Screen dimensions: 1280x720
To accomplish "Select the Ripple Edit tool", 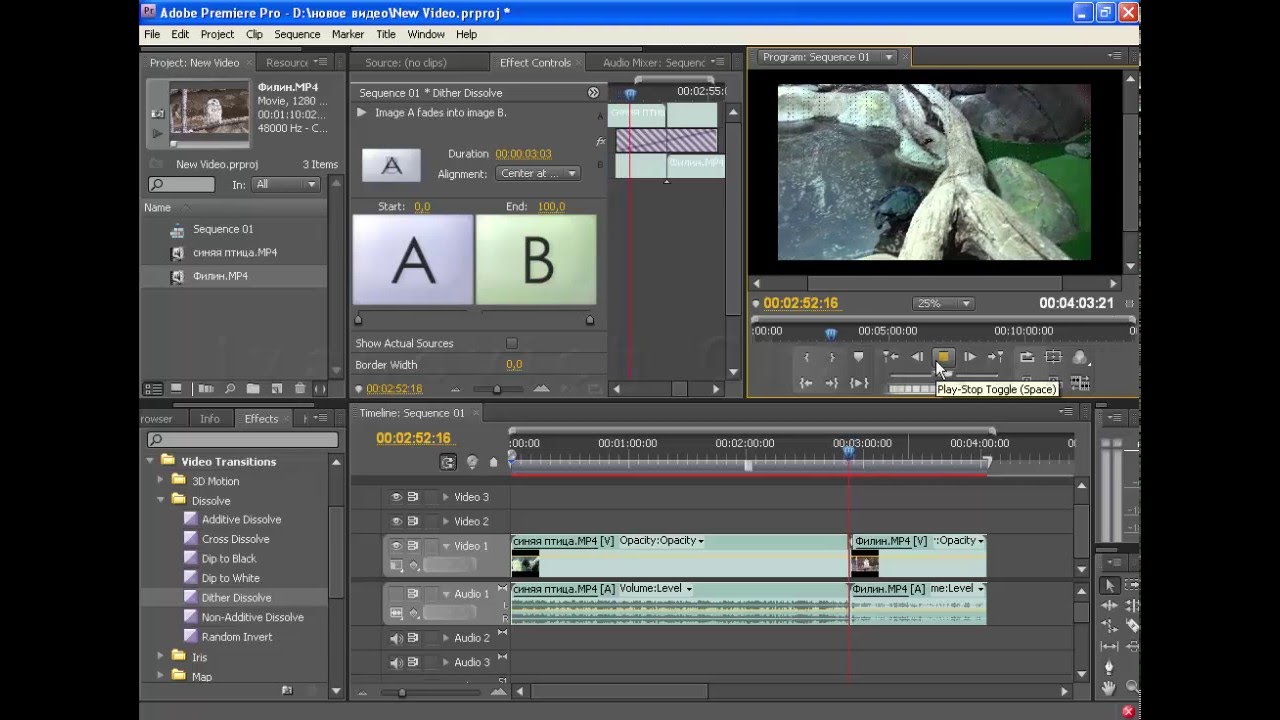I will (x=1109, y=605).
